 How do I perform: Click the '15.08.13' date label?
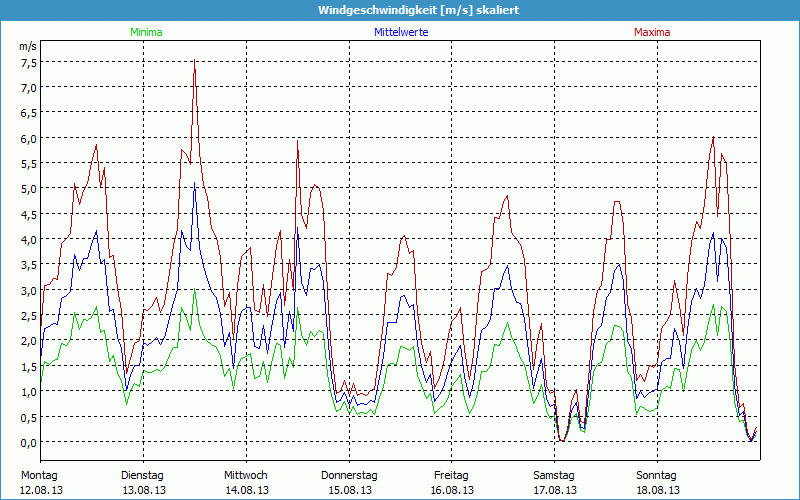point(350,490)
